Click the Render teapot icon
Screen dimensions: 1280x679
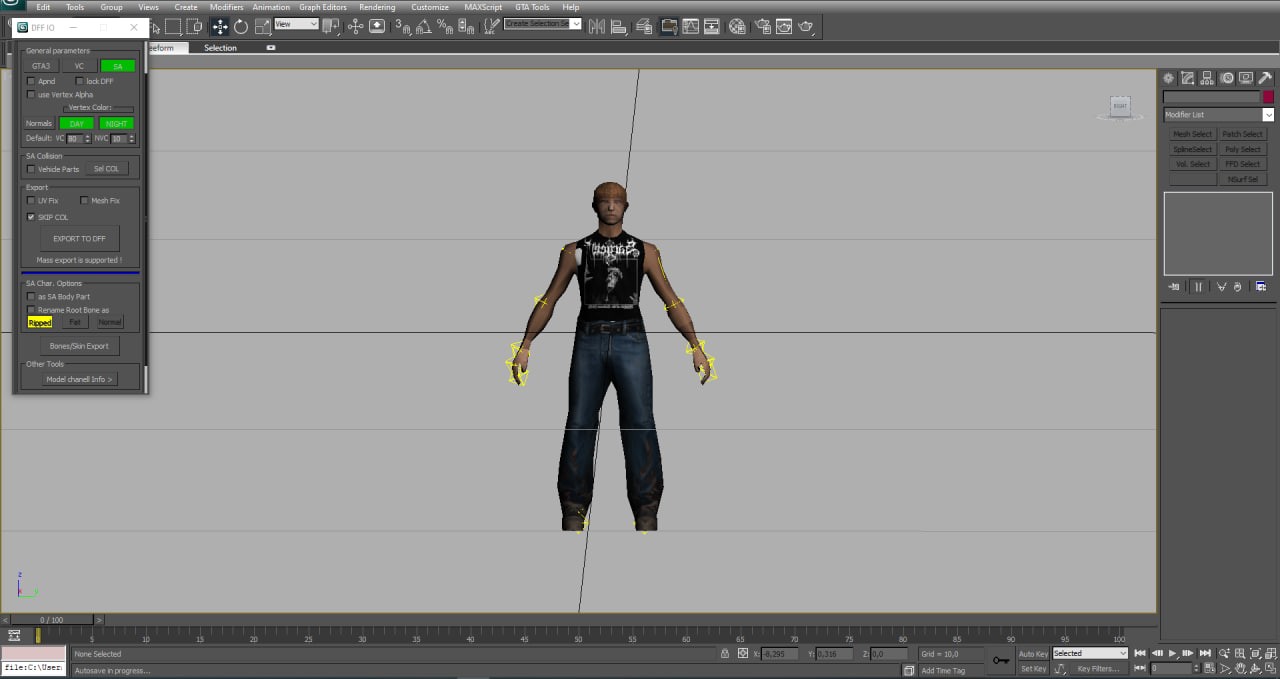[x=806, y=27]
